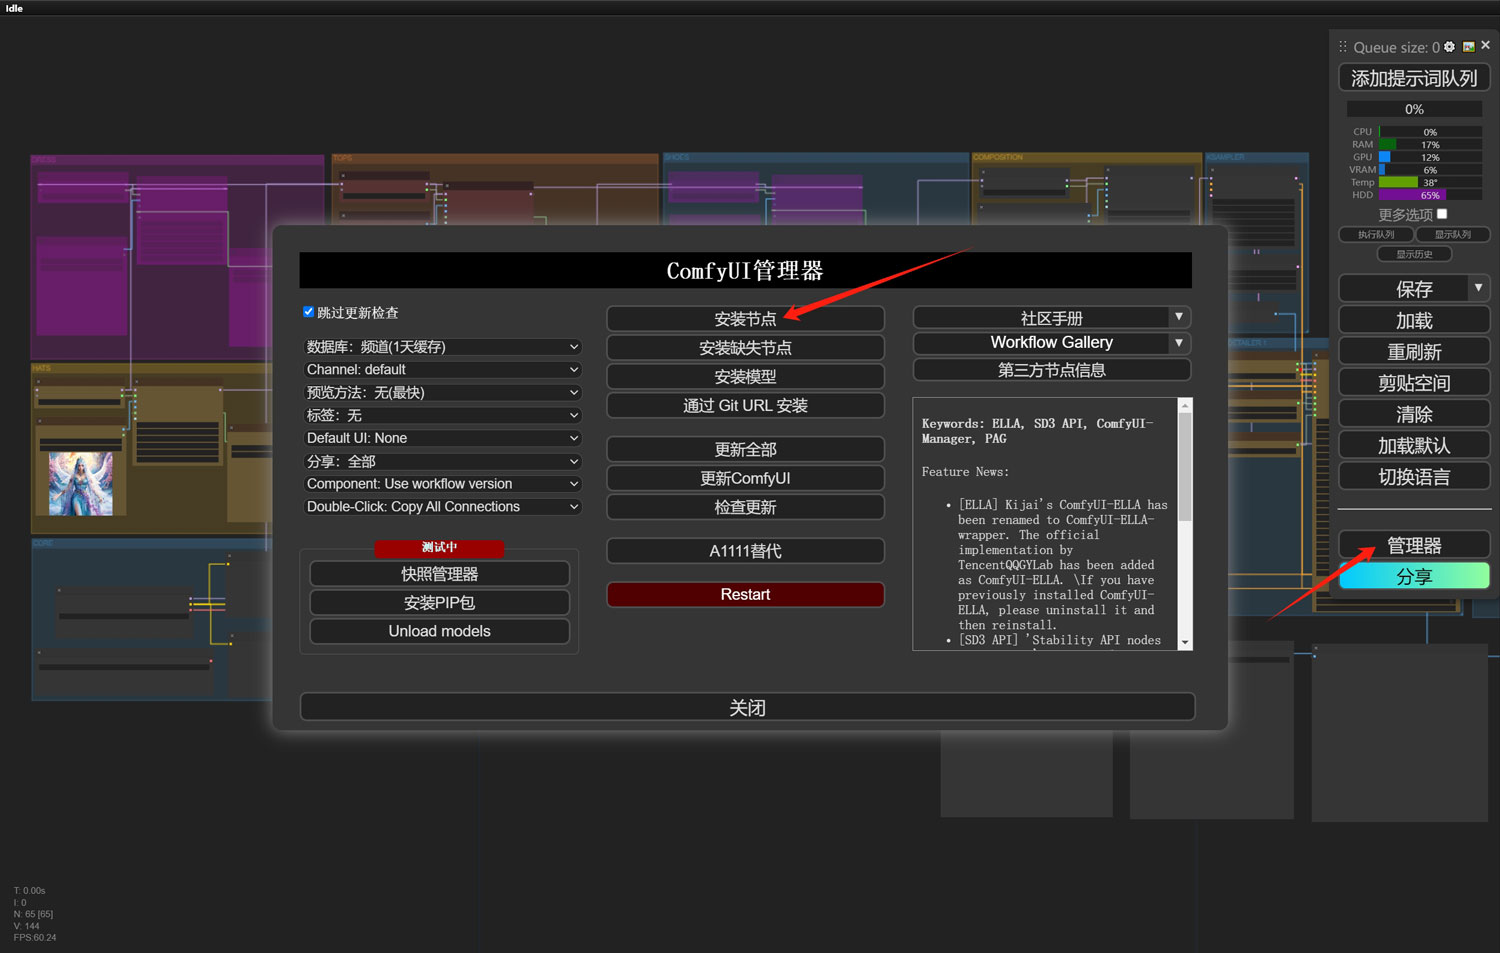Expand the Double-Click: Copy All Connections dropdown
Viewport: 1500px width, 953px height.
click(441, 507)
